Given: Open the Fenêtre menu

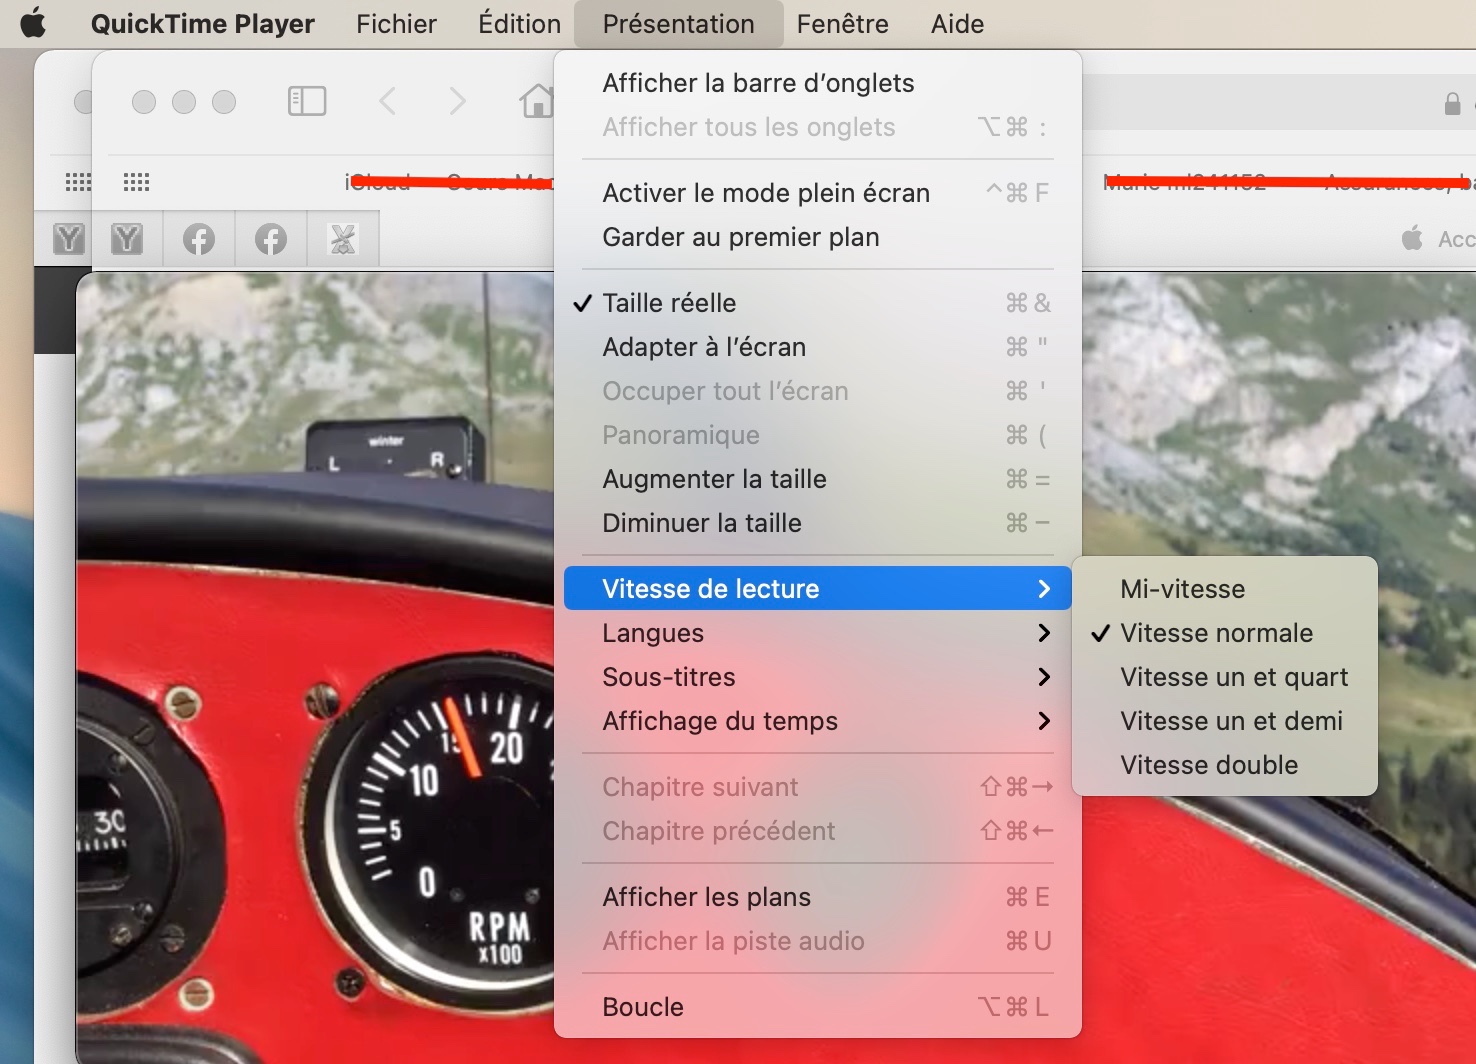Looking at the screenshot, I should coord(842,24).
